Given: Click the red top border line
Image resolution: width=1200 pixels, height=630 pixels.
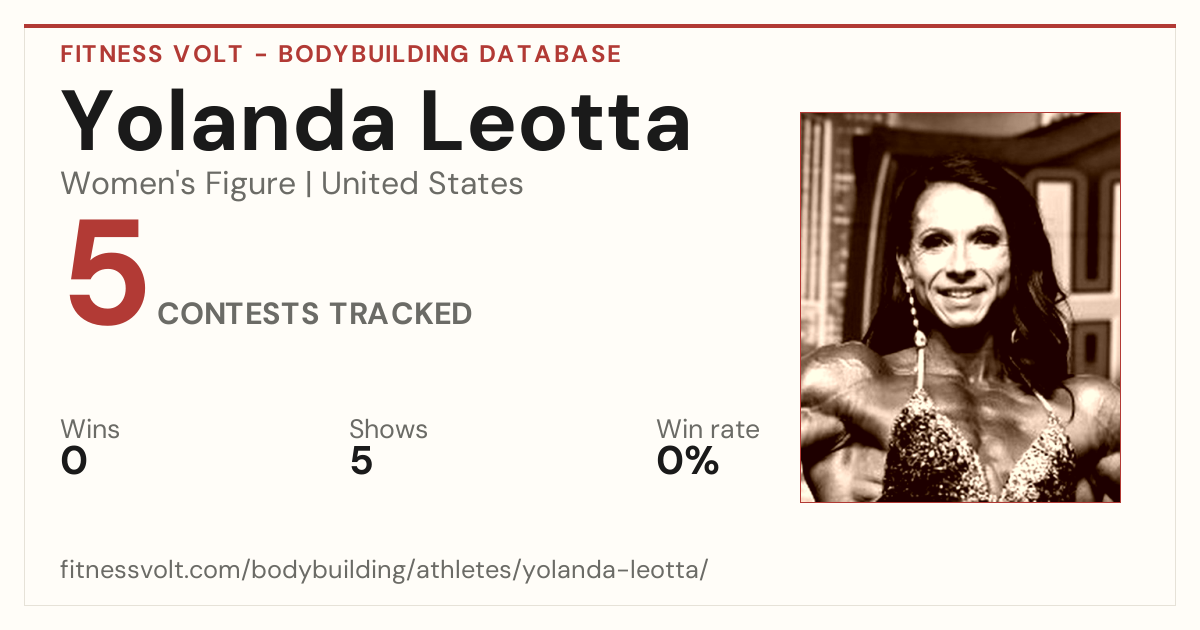Looking at the screenshot, I should [x=600, y=26].
